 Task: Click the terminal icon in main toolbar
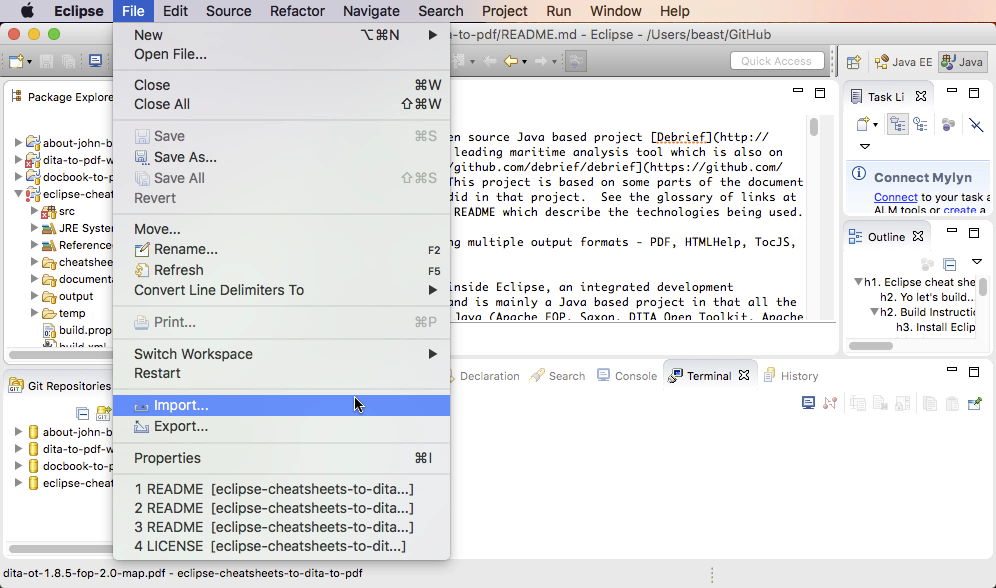pyautogui.click(x=95, y=61)
